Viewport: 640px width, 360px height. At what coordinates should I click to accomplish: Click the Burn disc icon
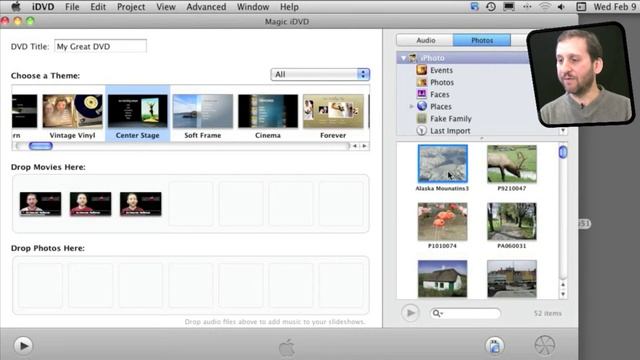click(x=545, y=346)
